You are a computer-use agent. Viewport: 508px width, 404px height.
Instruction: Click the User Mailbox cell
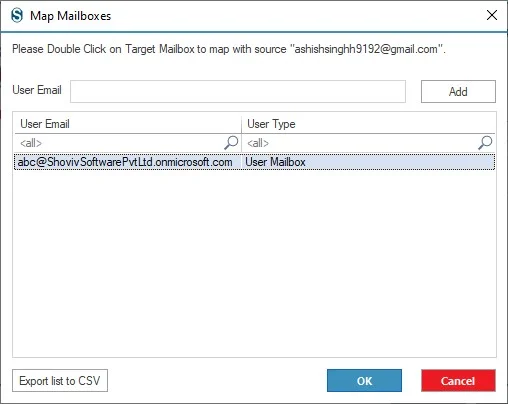[x=368, y=162]
